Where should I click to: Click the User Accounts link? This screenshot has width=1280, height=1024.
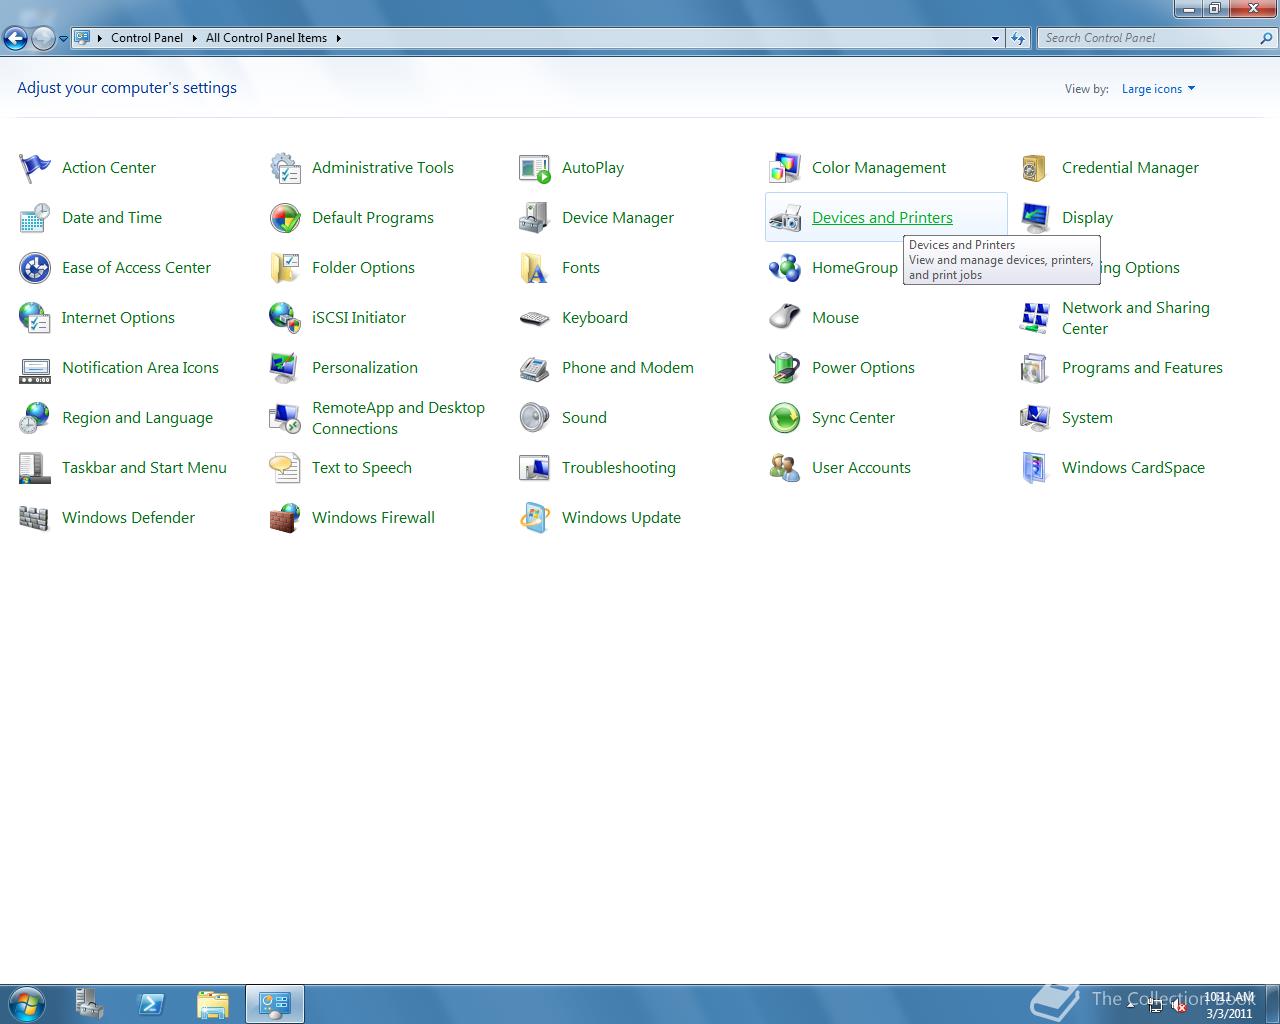click(861, 468)
